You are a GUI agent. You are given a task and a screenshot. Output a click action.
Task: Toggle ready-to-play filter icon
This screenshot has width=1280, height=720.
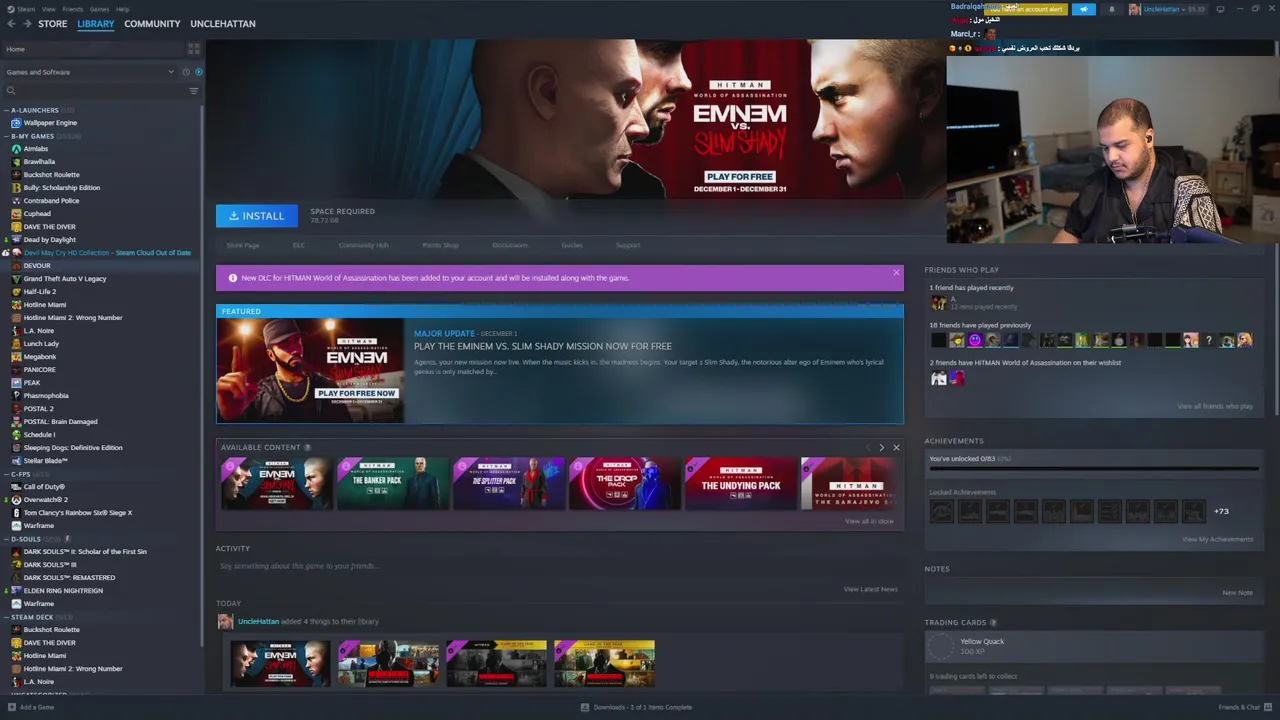198,72
